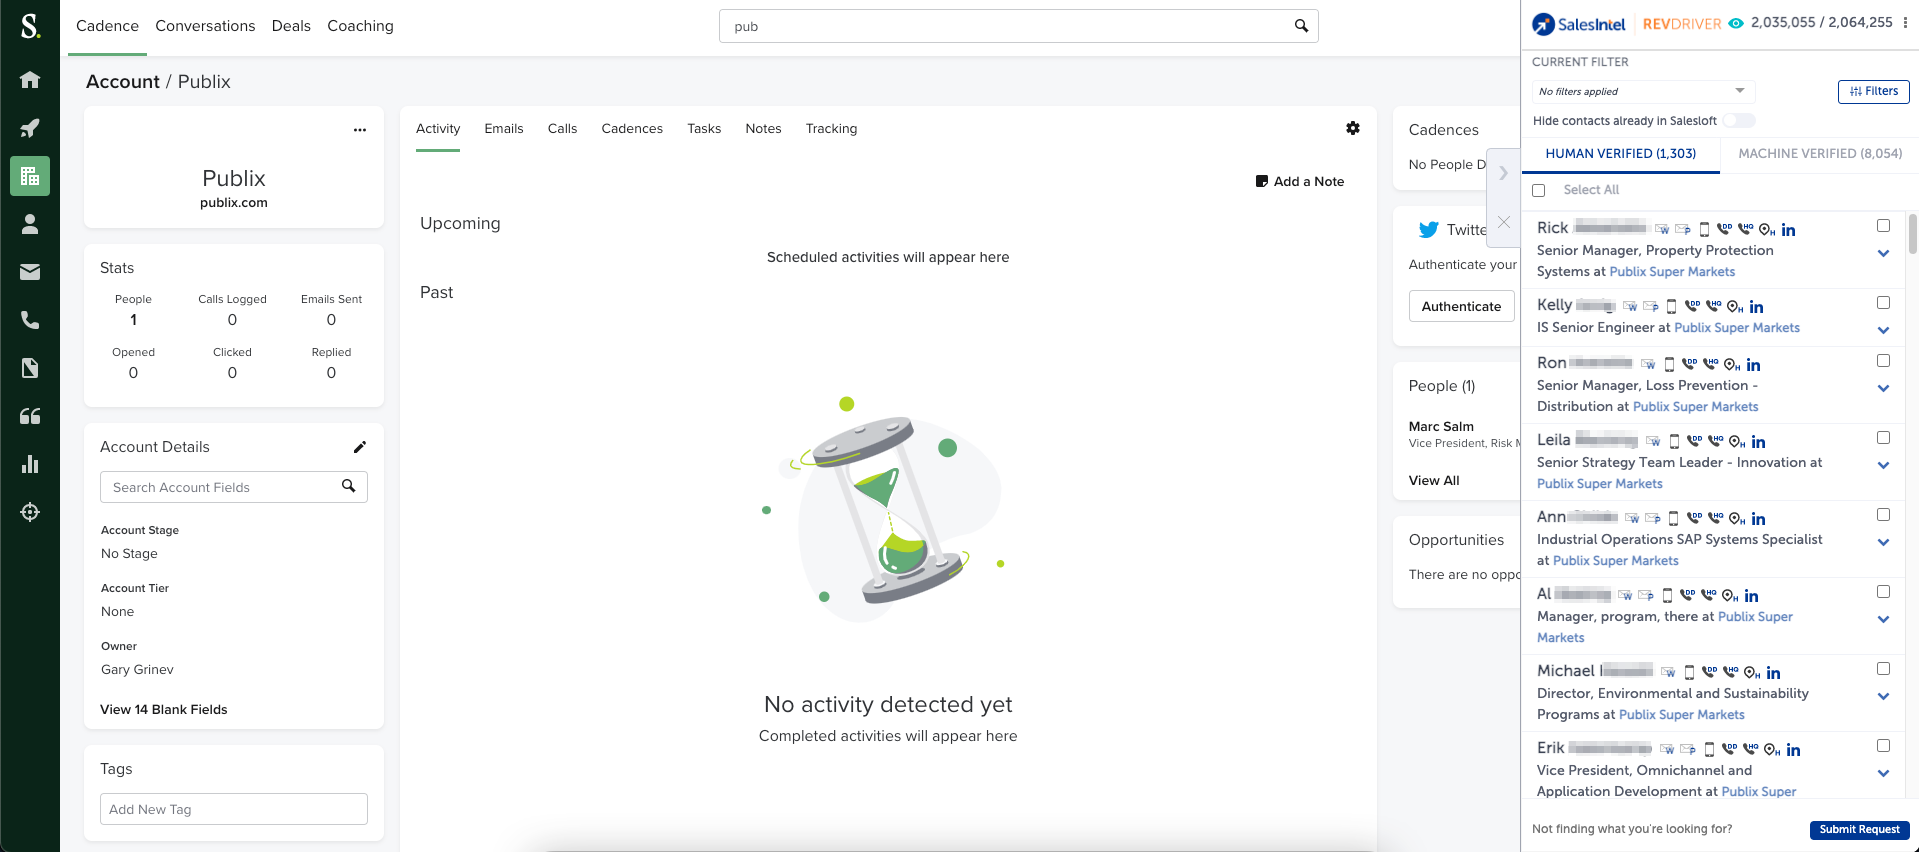Open the Templates document icon in sidebar
Image resolution: width=1919 pixels, height=852 pixels.
tap(30, 368)
